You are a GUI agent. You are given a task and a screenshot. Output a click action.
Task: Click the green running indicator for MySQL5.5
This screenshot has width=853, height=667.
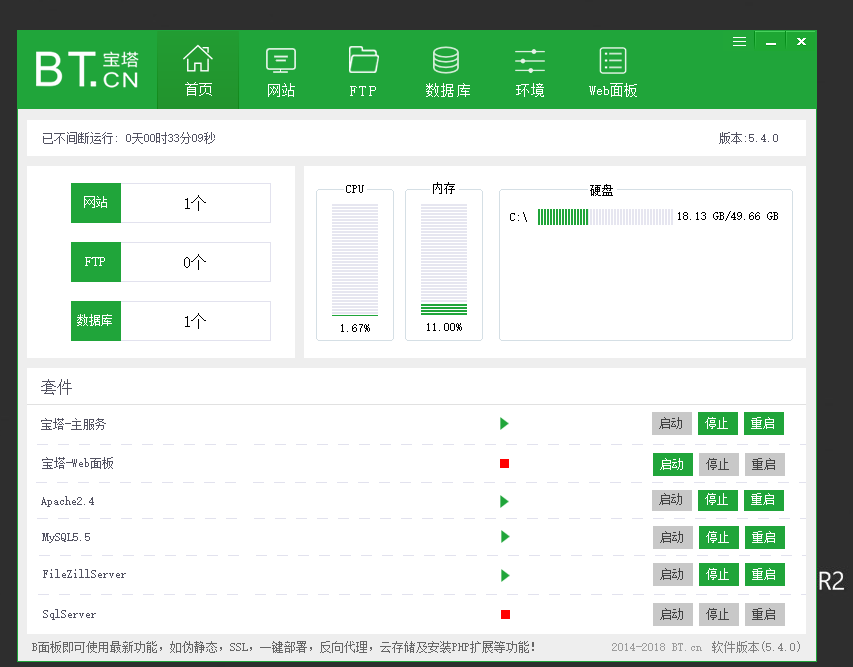(505, 537)
